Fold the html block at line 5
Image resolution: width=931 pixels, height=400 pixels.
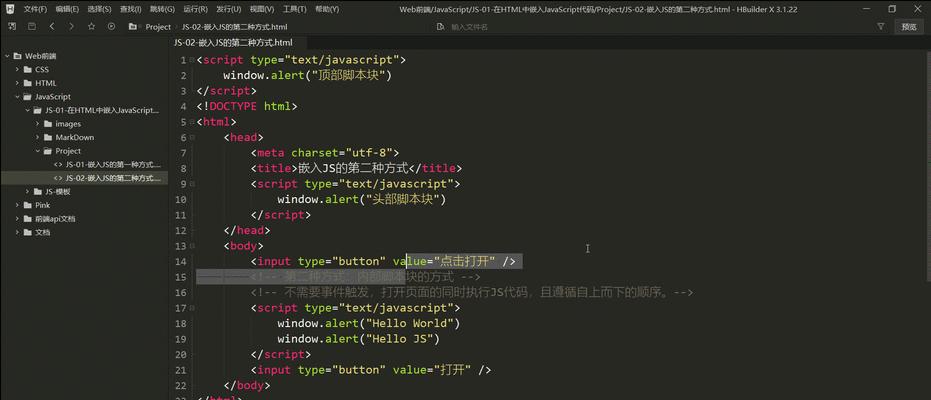coord(192,122)
